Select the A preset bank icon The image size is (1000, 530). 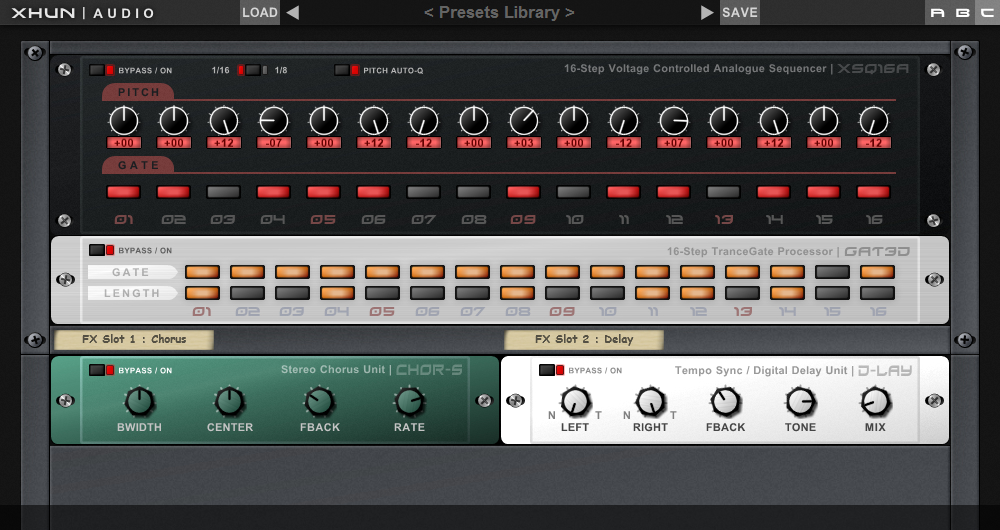pyautogui.click(x=937, y=13)
